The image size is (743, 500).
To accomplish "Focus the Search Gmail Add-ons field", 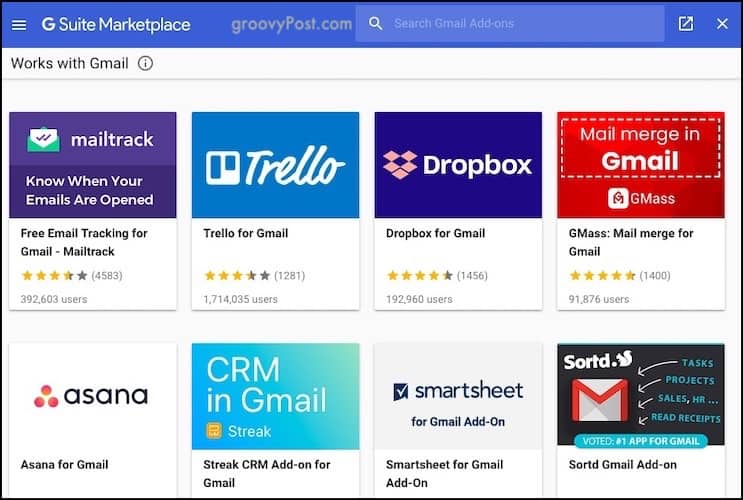I will (x=509, y=23).
